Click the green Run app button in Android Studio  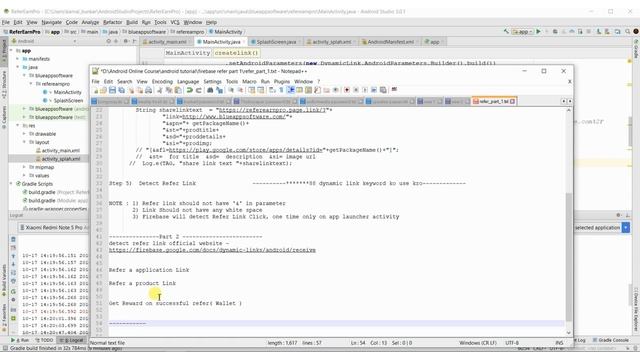click(x=538, y=31)
